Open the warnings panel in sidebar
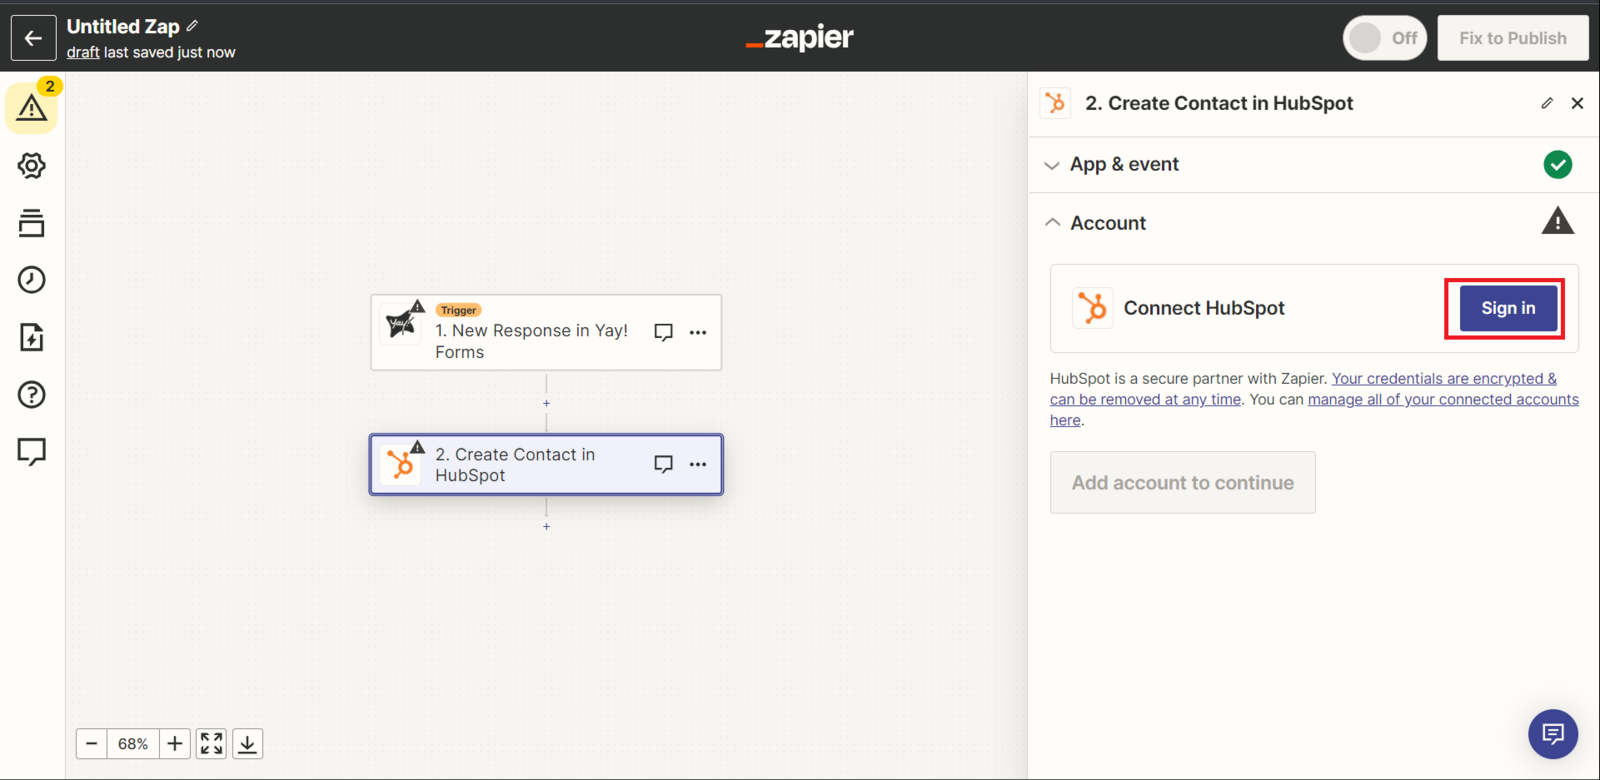This screenshot has width=1600, height=780. 31,108
